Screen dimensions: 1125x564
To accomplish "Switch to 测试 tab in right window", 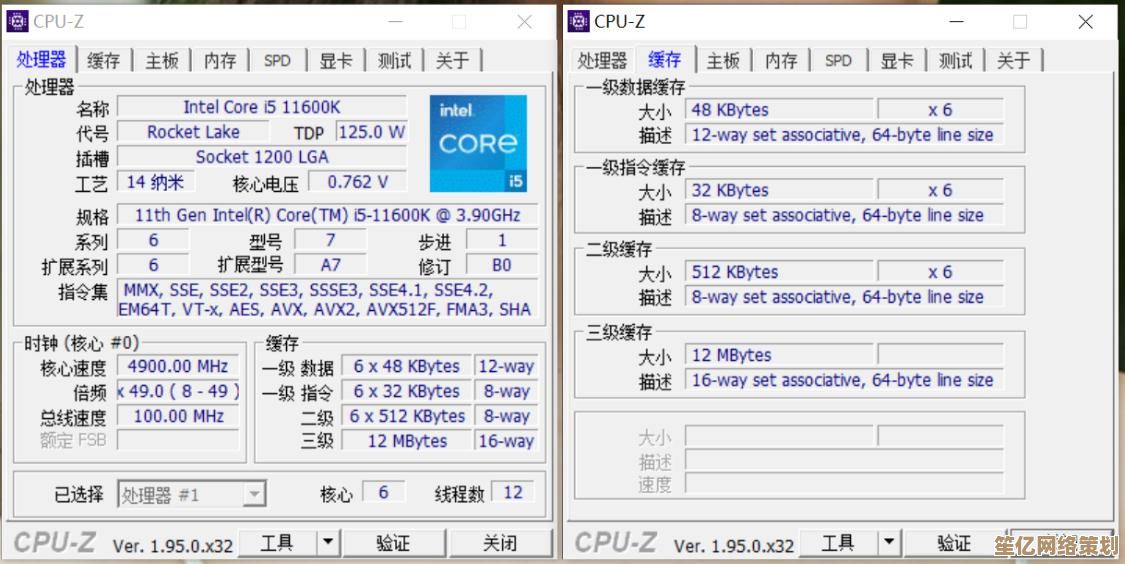I will tap(955, 60).
